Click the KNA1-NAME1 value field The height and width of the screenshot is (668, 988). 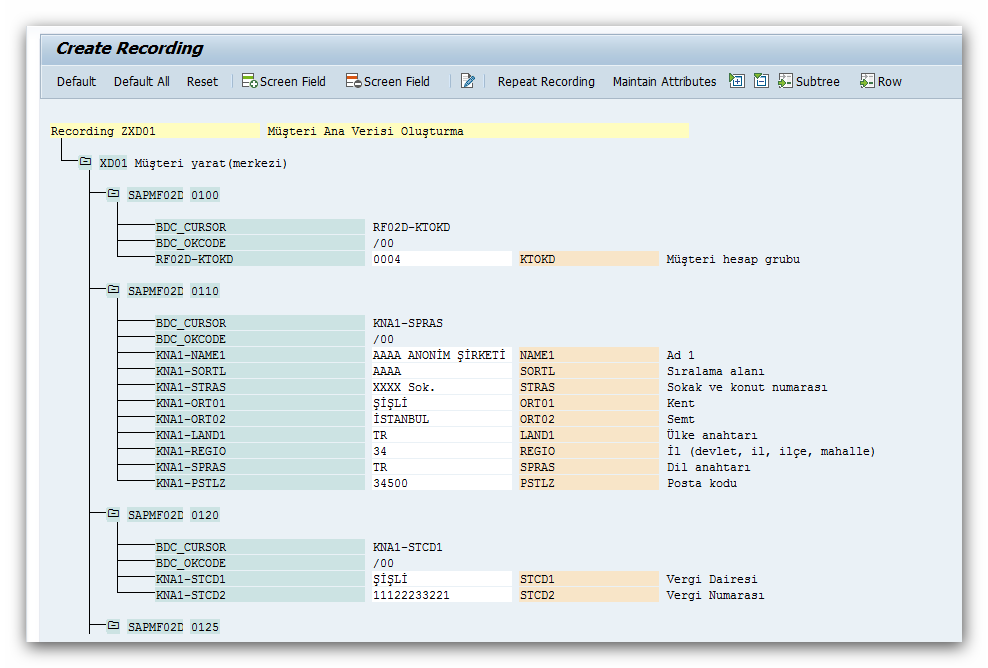(439, 355)
